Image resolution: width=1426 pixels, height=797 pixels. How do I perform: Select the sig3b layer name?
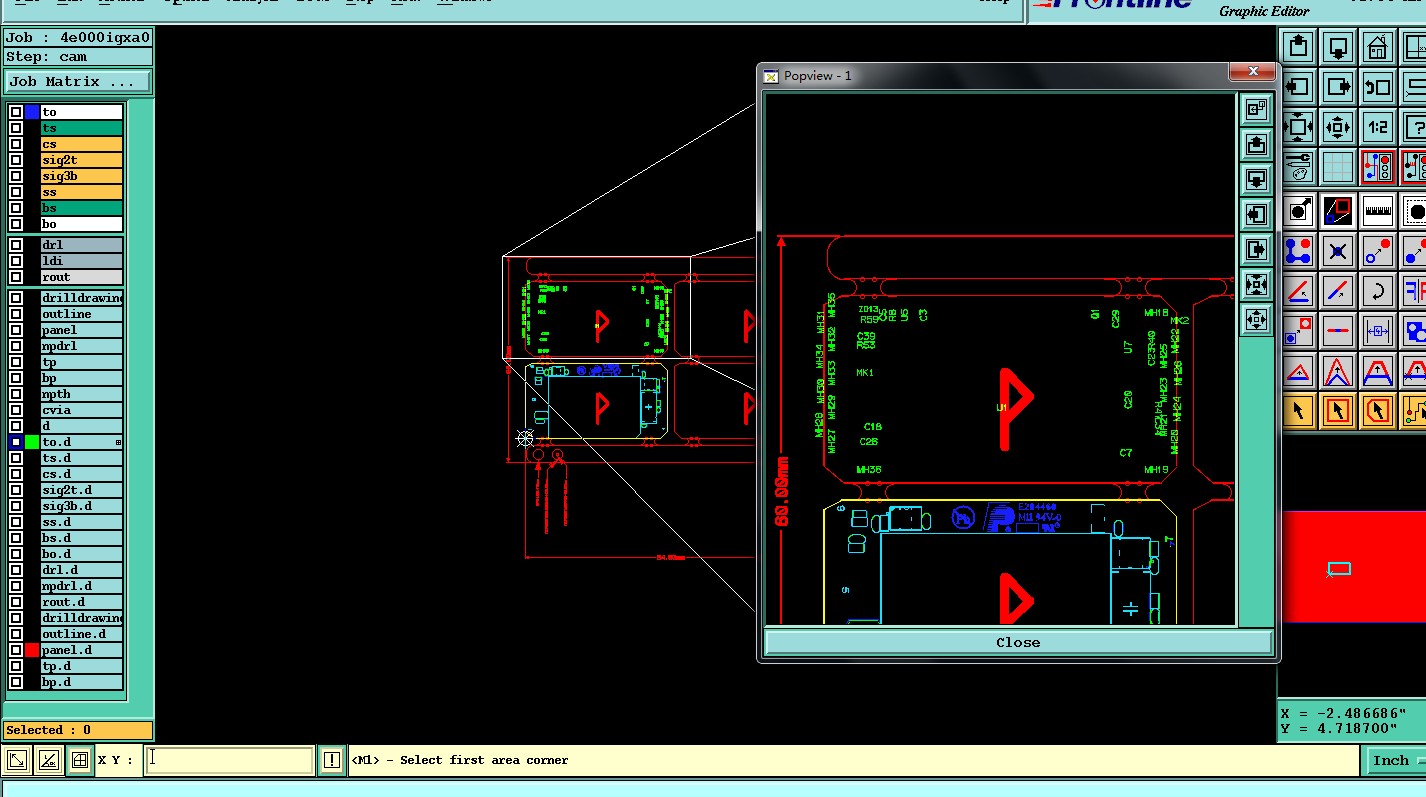[x=81, y=176]
